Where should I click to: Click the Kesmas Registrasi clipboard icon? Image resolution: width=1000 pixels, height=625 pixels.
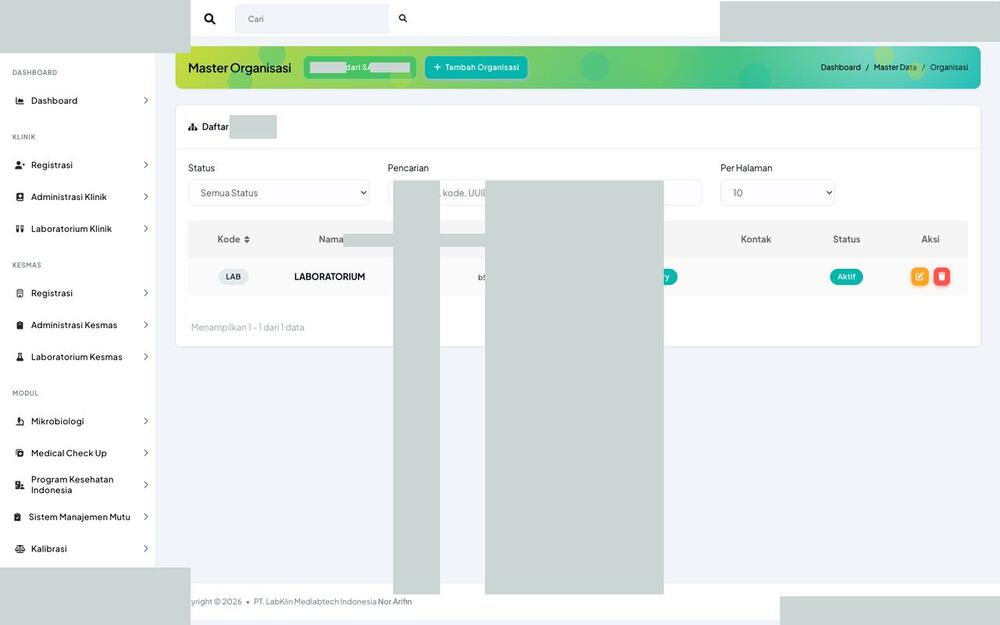(x=20, y=293)
